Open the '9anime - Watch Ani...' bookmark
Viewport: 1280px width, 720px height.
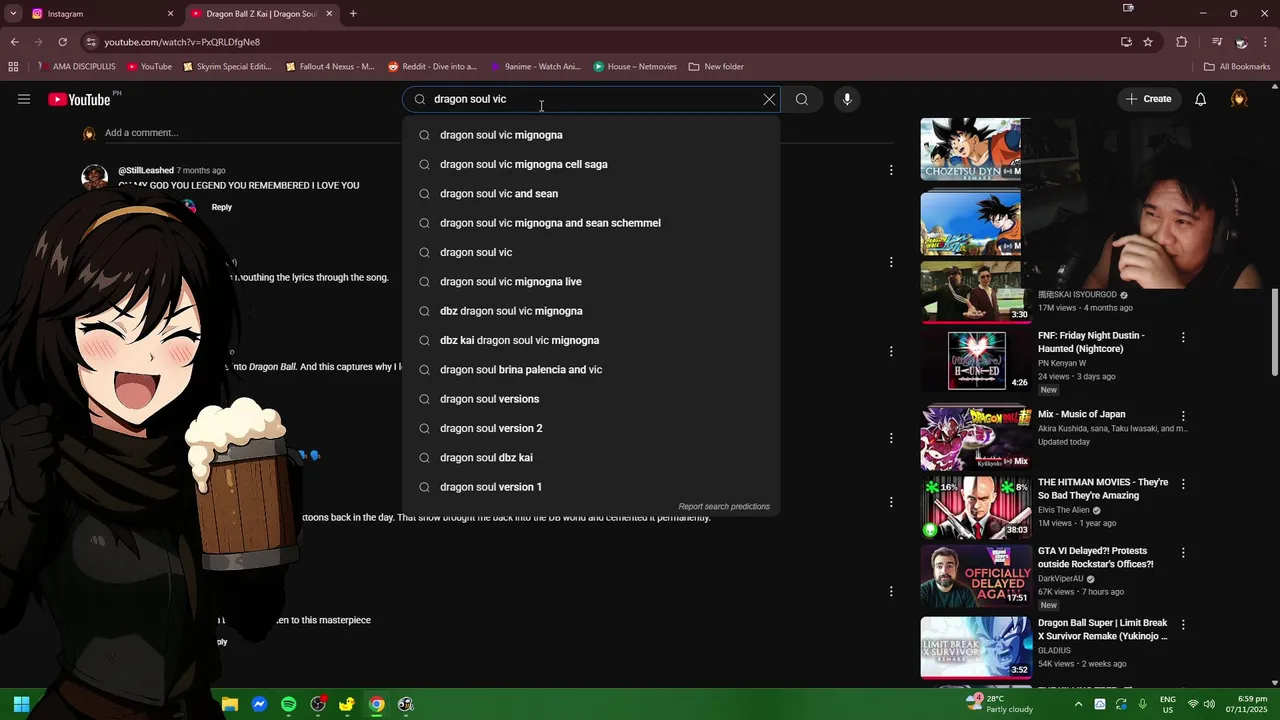coord(534,67)
